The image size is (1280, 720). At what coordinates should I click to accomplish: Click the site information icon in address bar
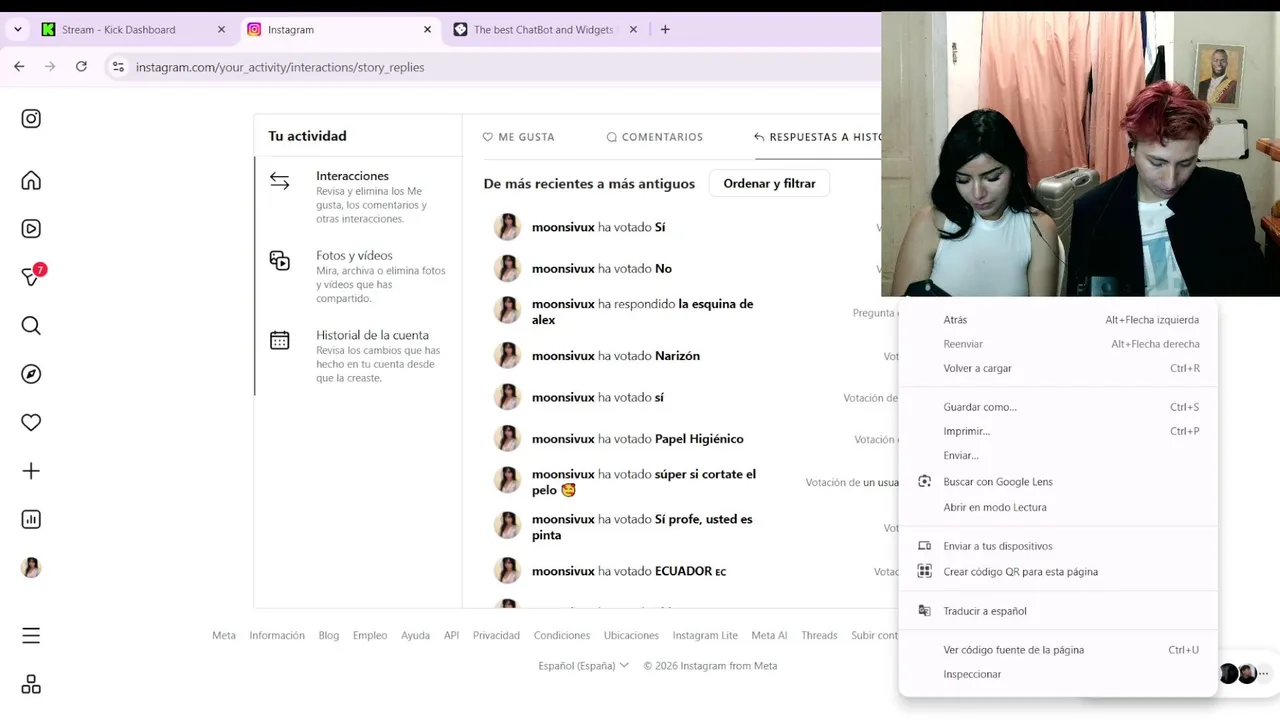118,67
